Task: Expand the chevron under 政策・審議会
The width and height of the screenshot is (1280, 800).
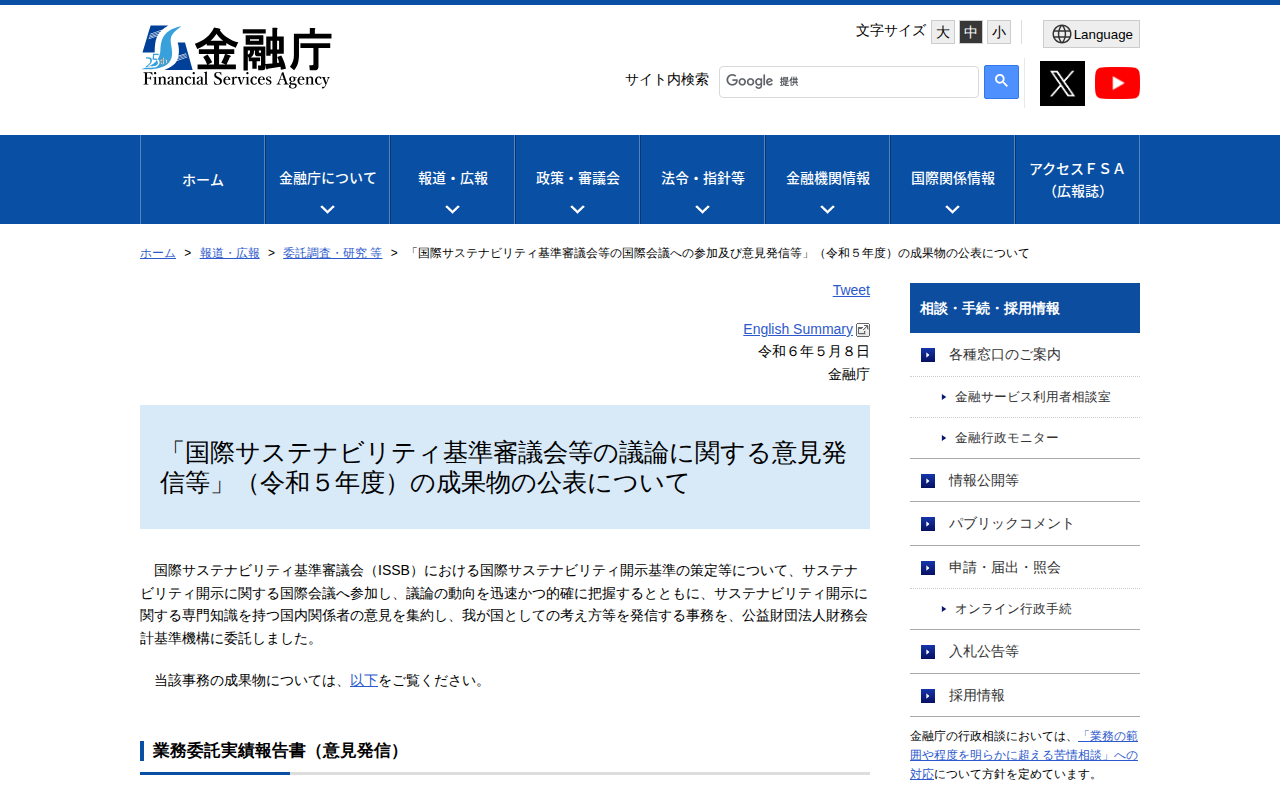Action: pos(577,210)
